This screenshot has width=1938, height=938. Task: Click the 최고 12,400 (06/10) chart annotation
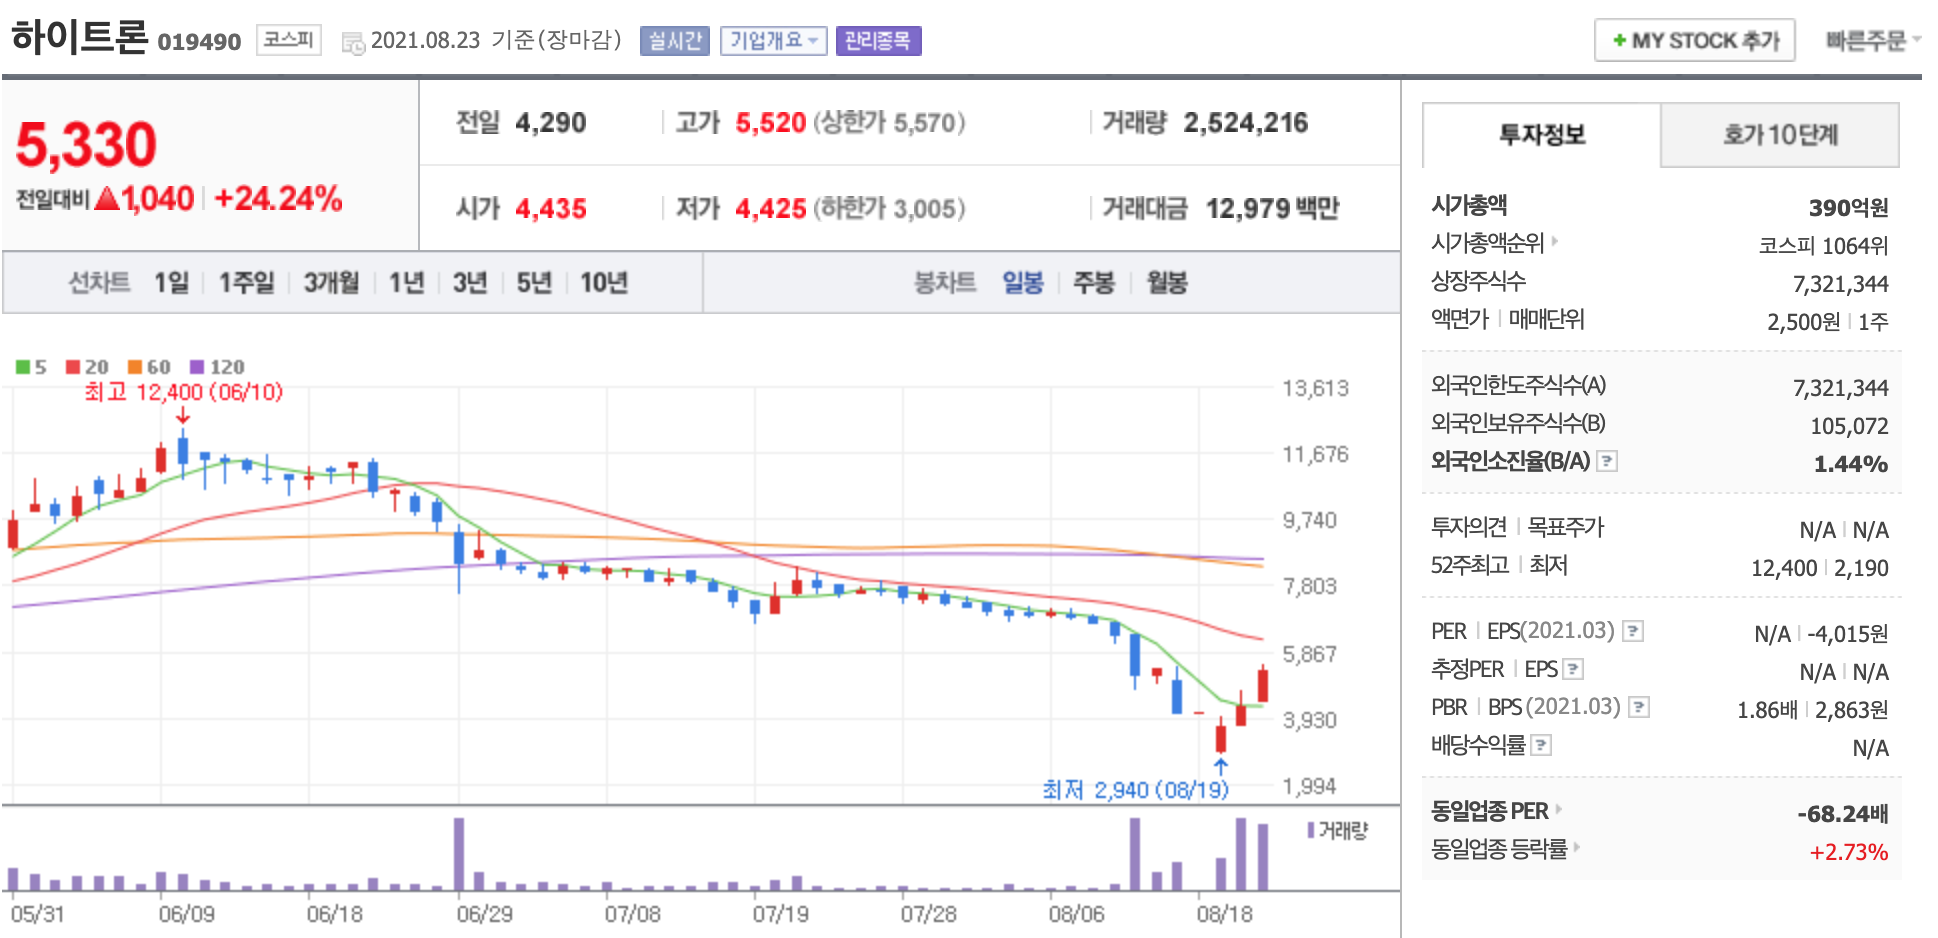[x=183, y=391]
